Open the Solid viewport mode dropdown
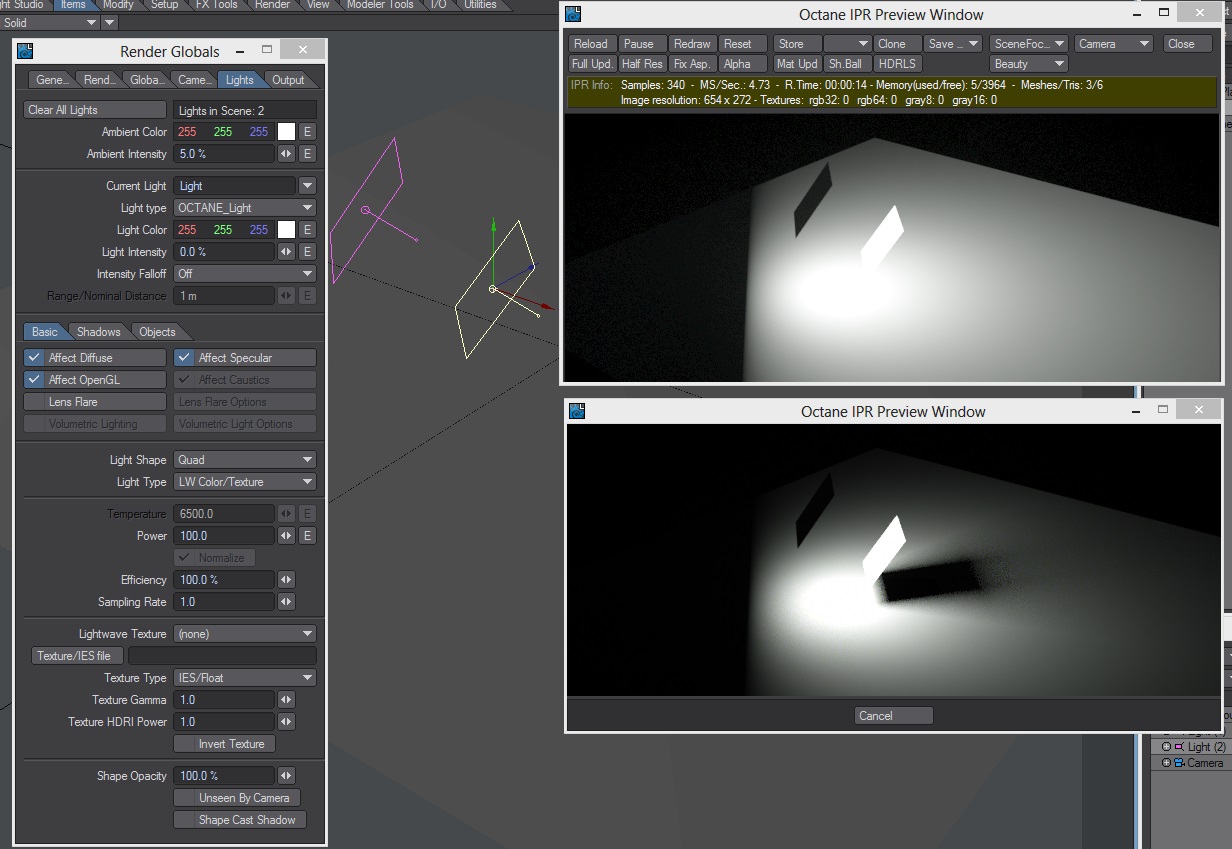 click(x=50, y=22)
